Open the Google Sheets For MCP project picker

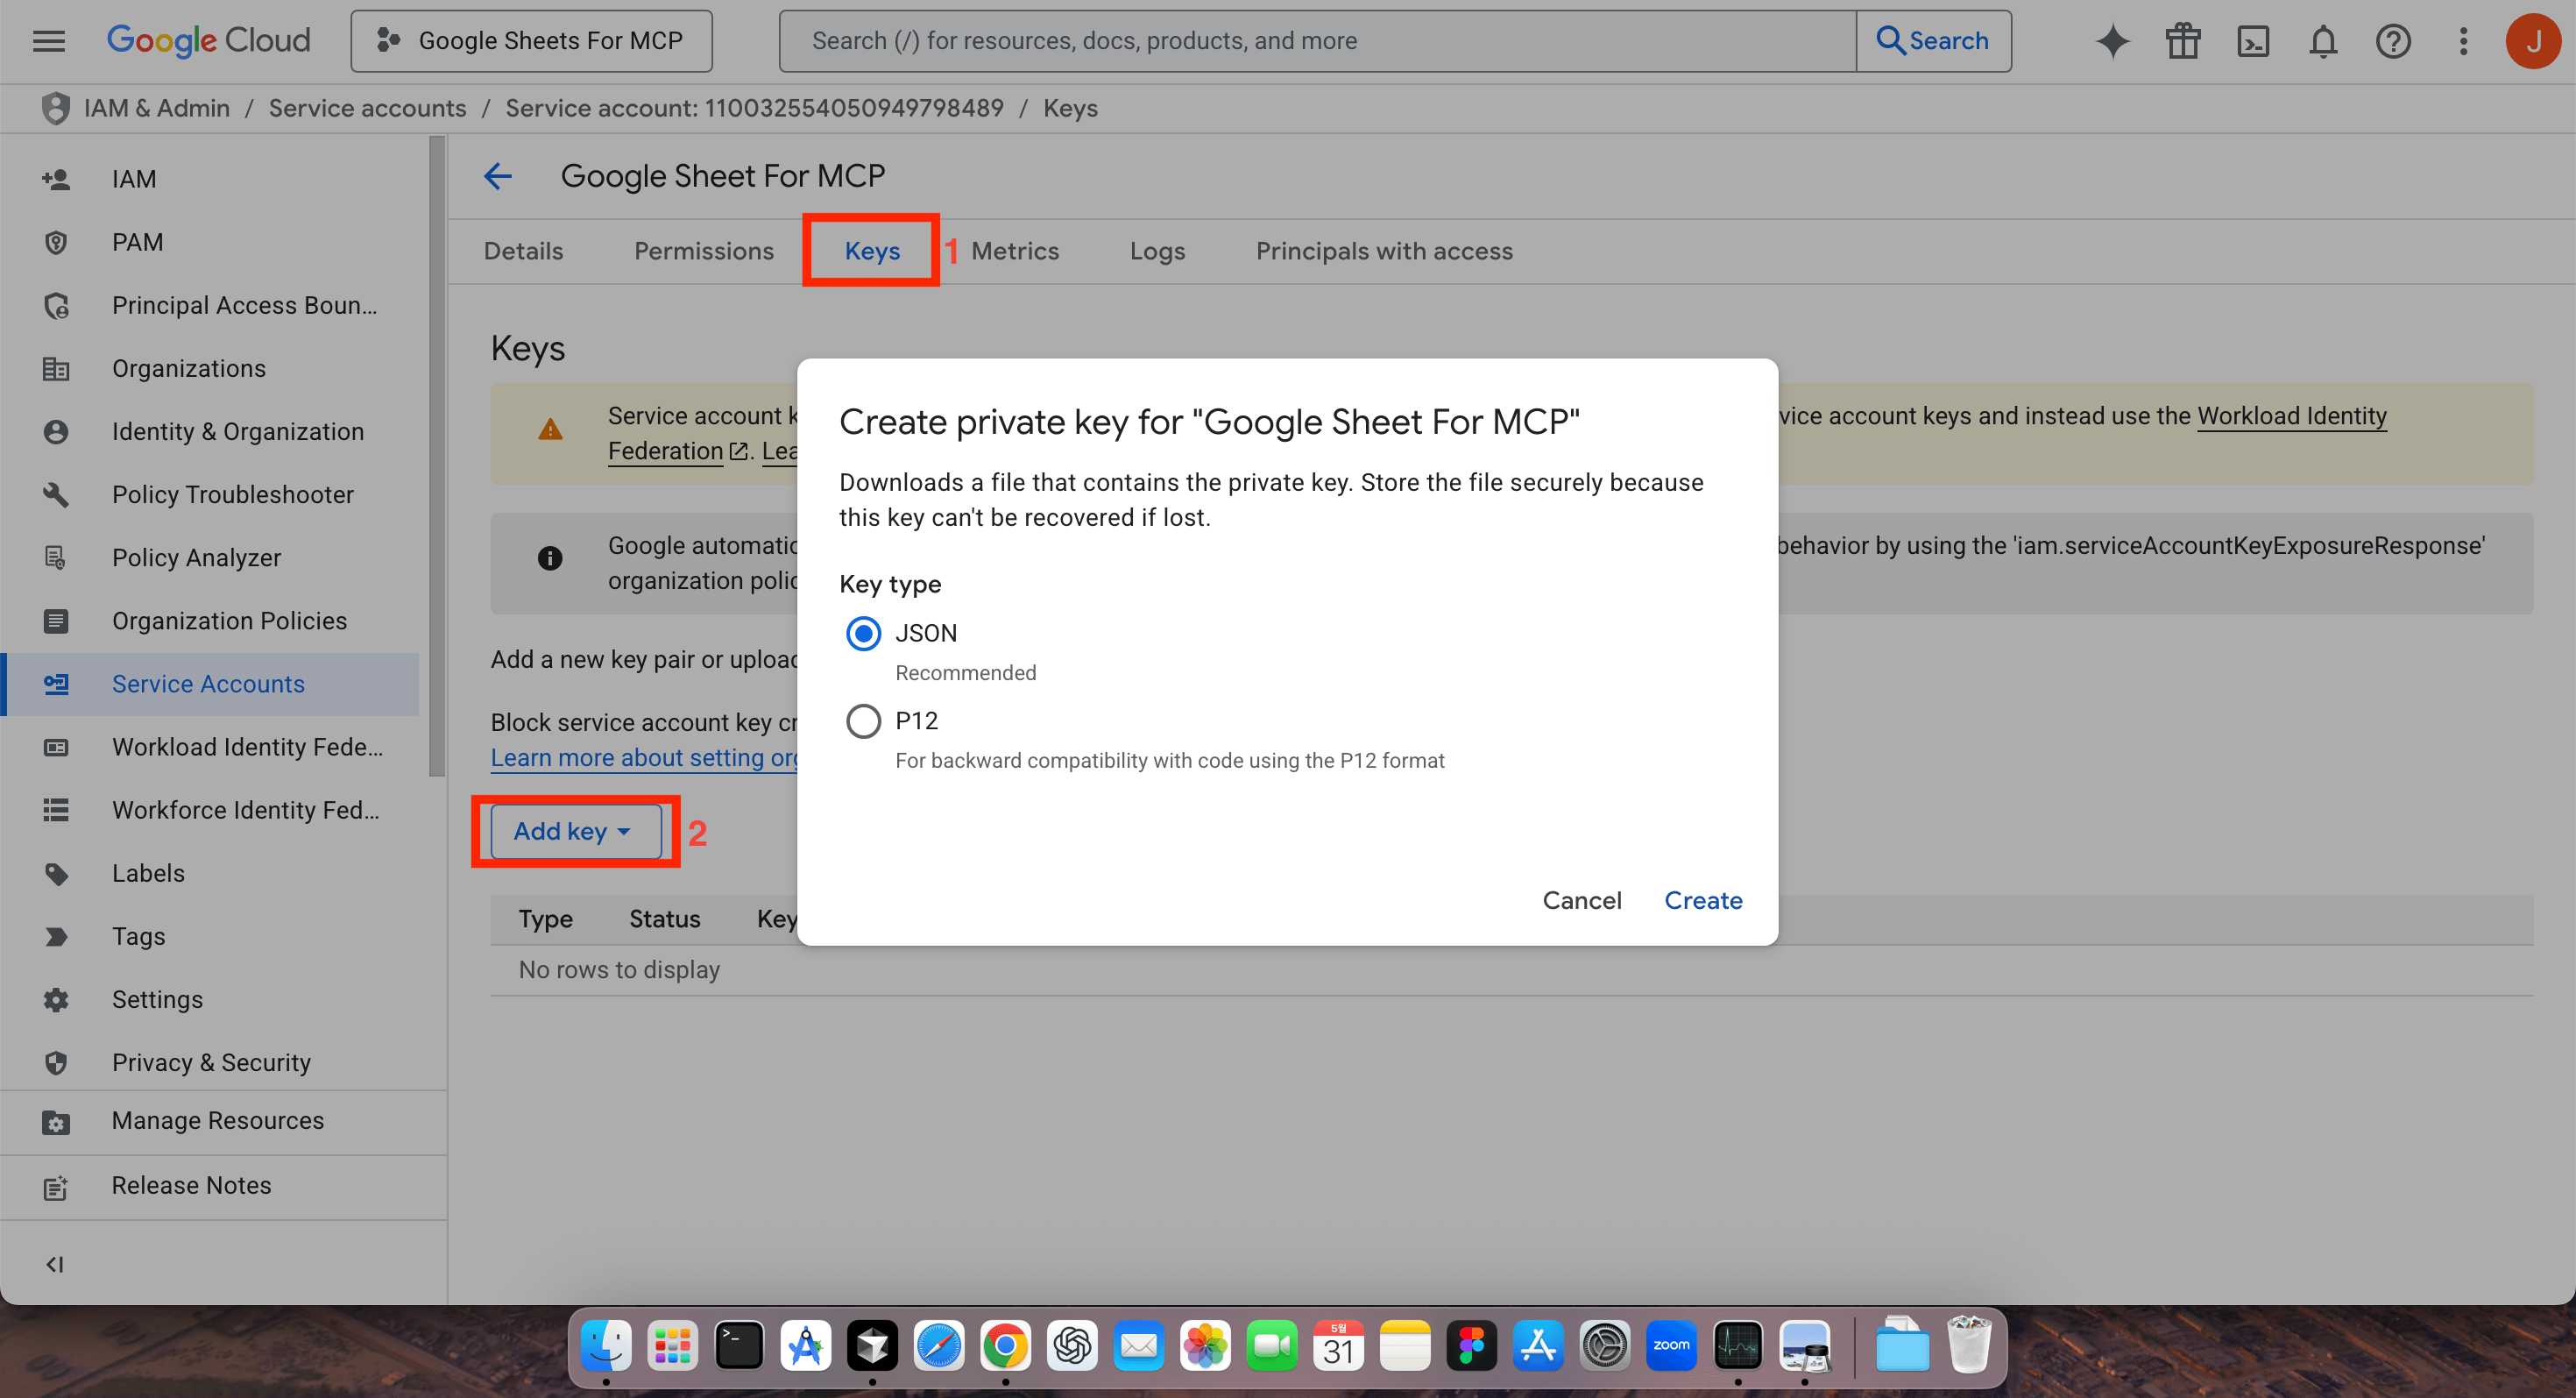tap(532, 41)
